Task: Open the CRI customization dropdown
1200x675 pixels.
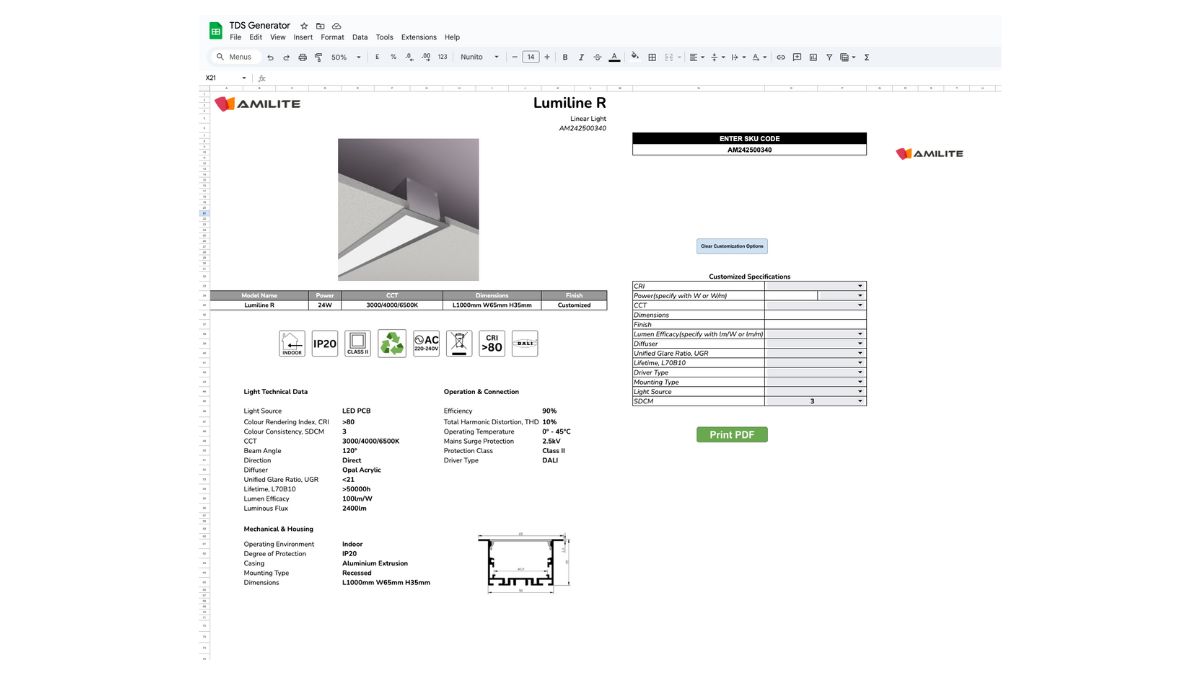Action: pyautogui.click(x=860, y=286)
